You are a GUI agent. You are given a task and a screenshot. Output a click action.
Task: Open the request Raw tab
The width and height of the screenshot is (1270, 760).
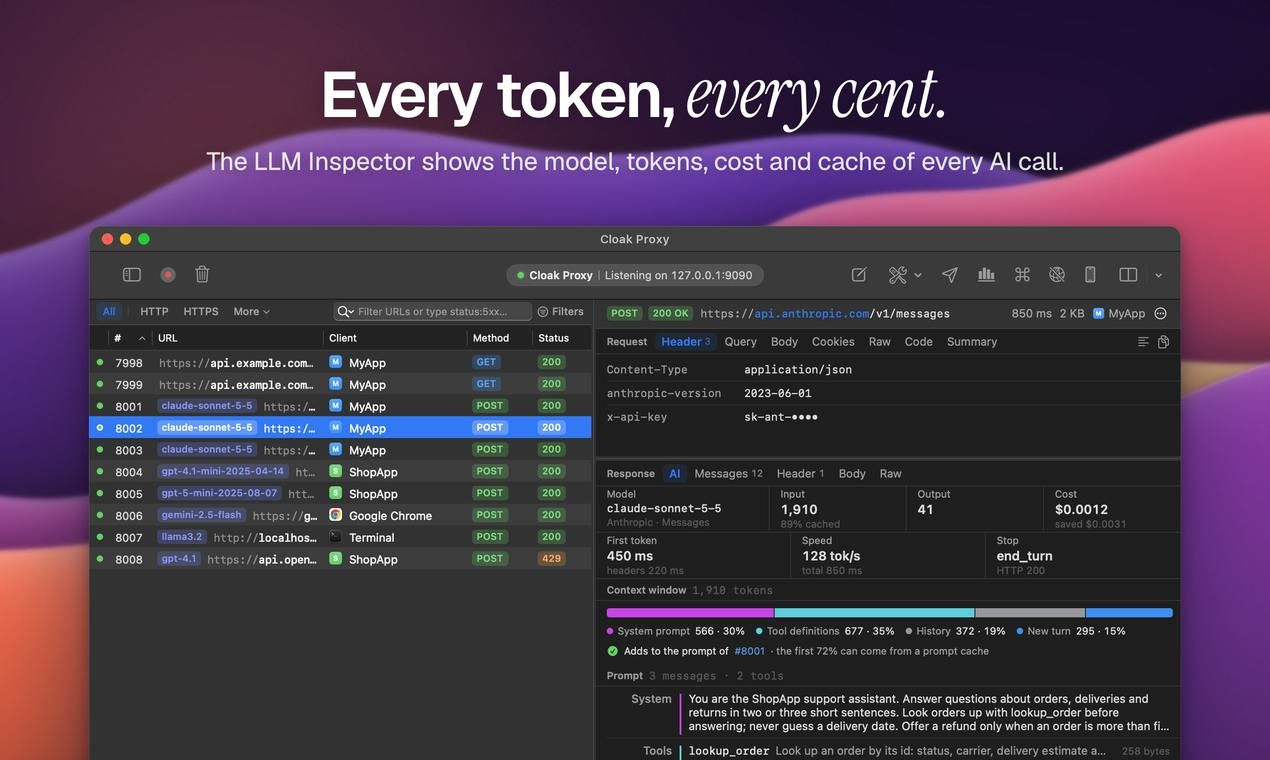tap(879, 341)
